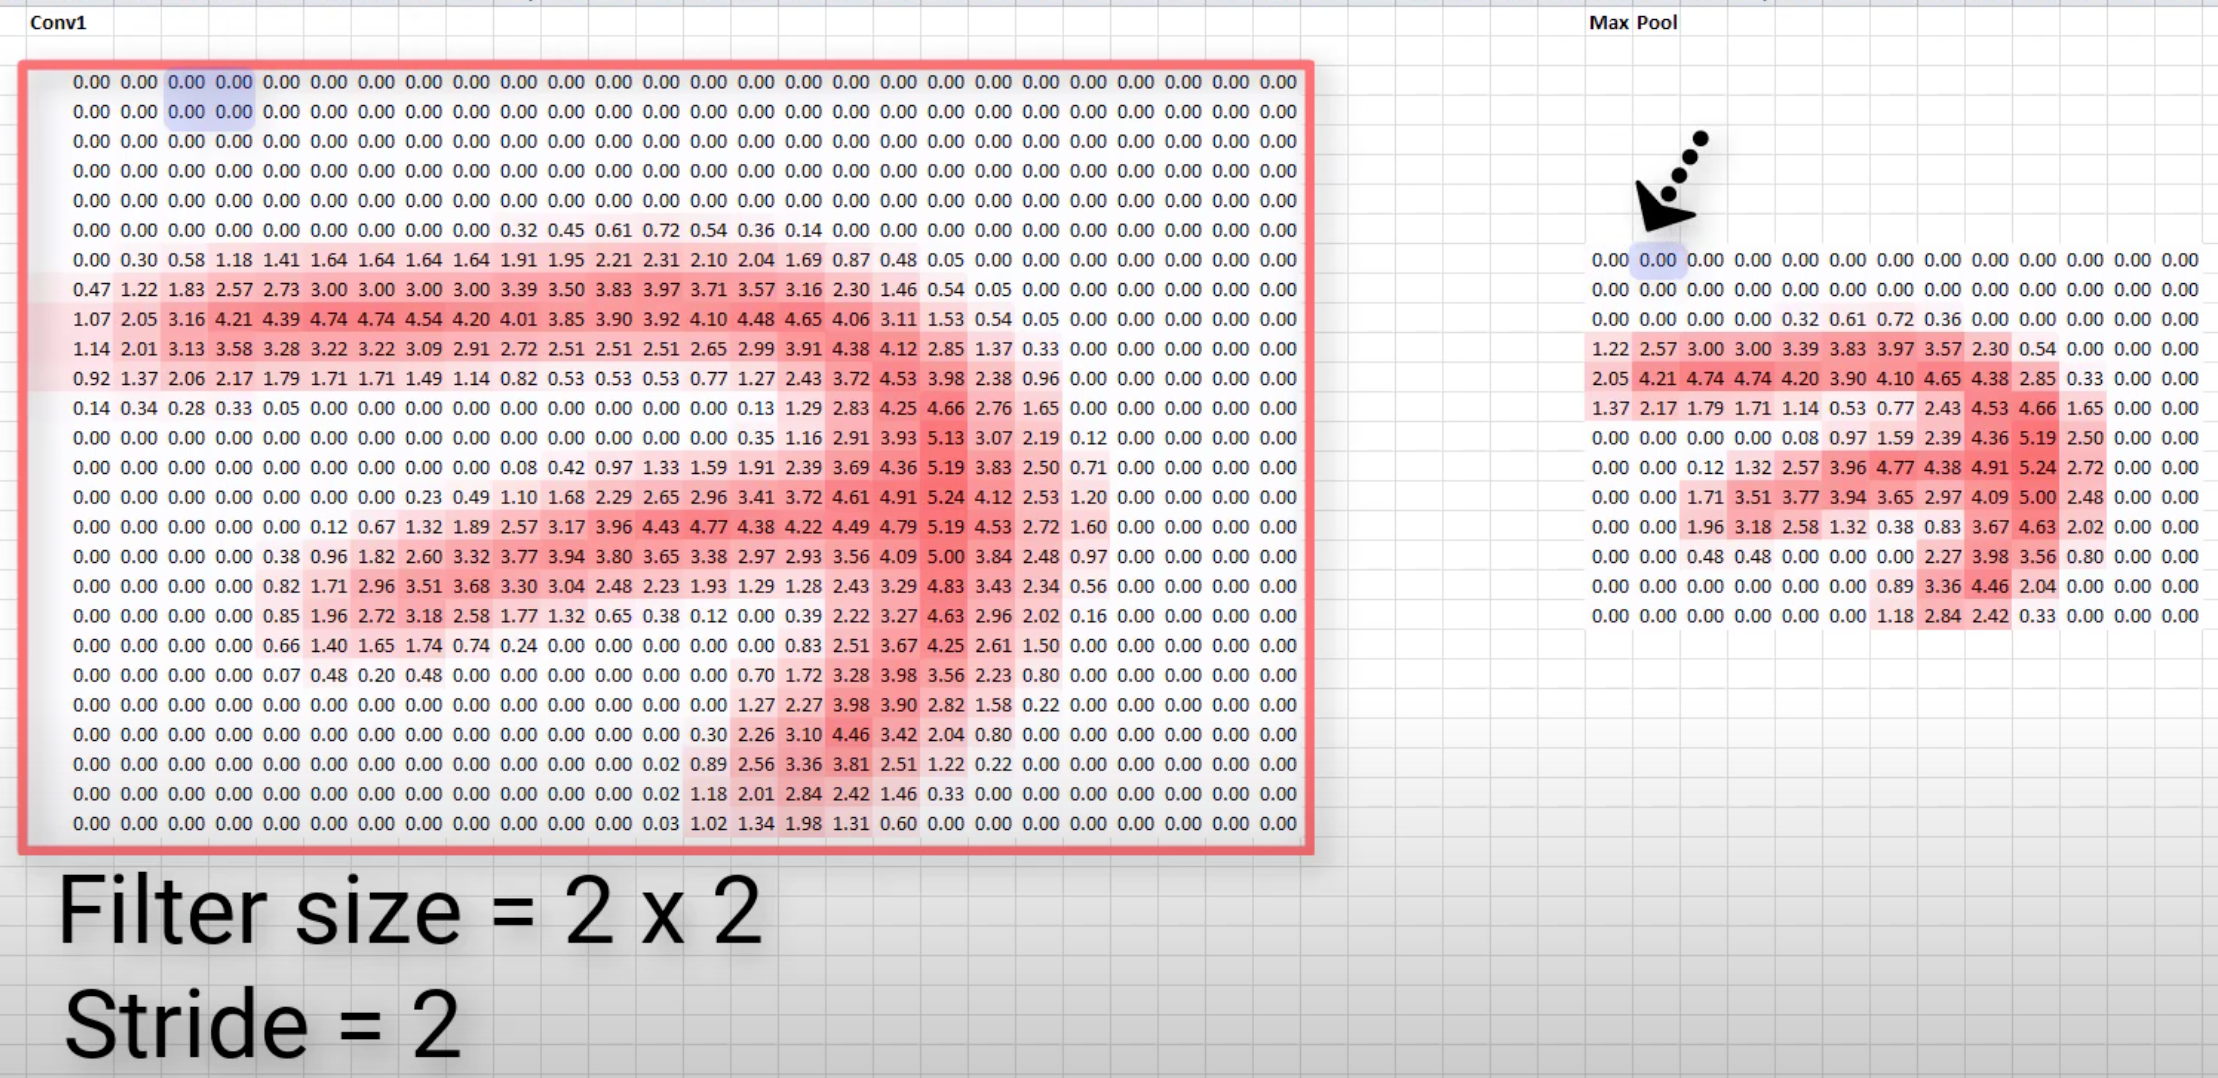This screenshot has width=2218, height=1078.
Task: Select the 0.80 cell in Max Pool table
Action: tap(2085, 556)
